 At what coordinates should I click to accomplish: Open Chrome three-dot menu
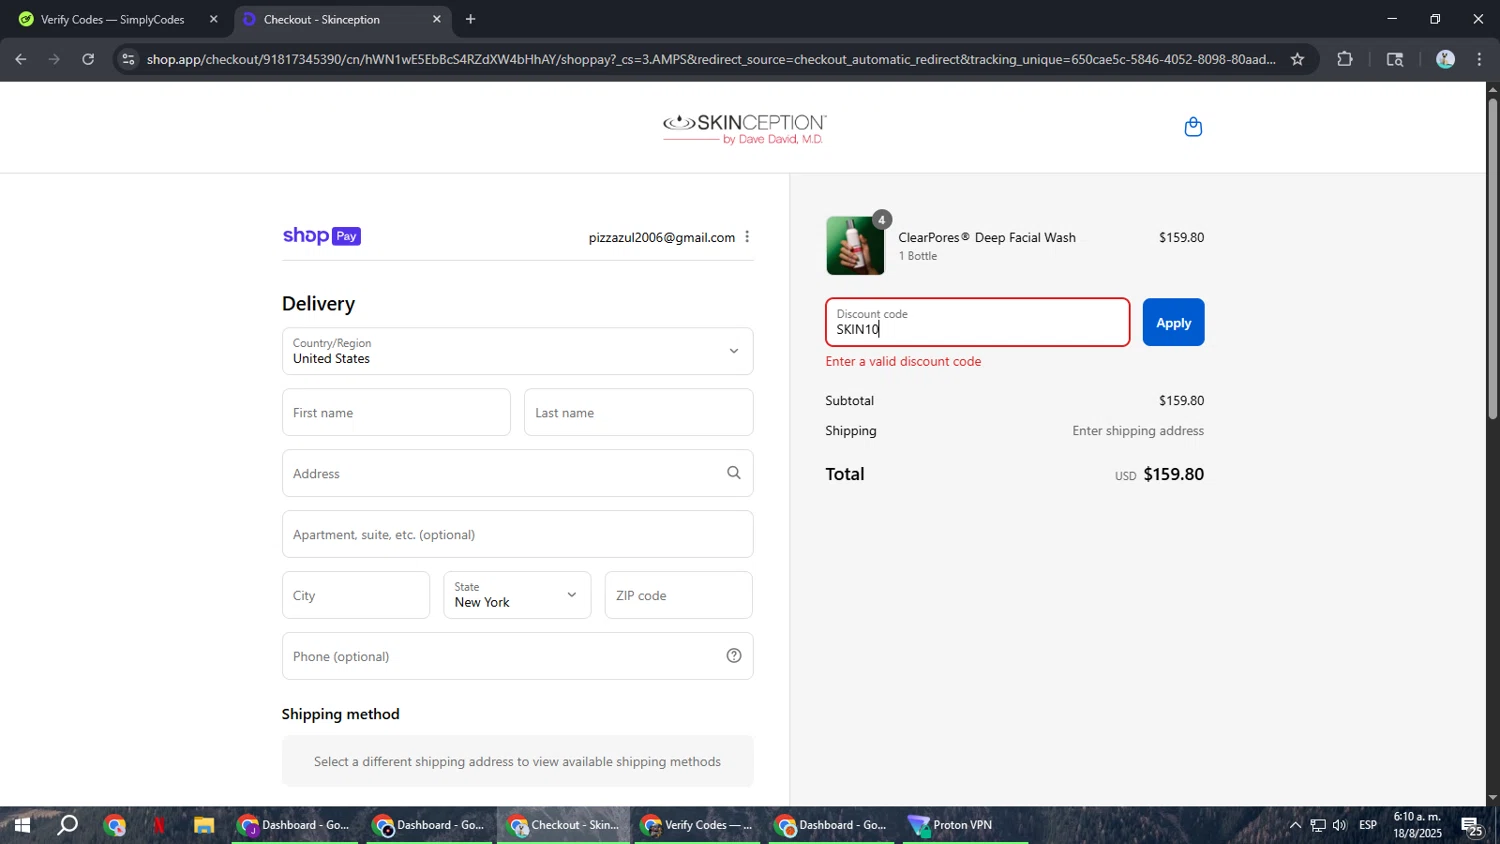(1479, 59)
